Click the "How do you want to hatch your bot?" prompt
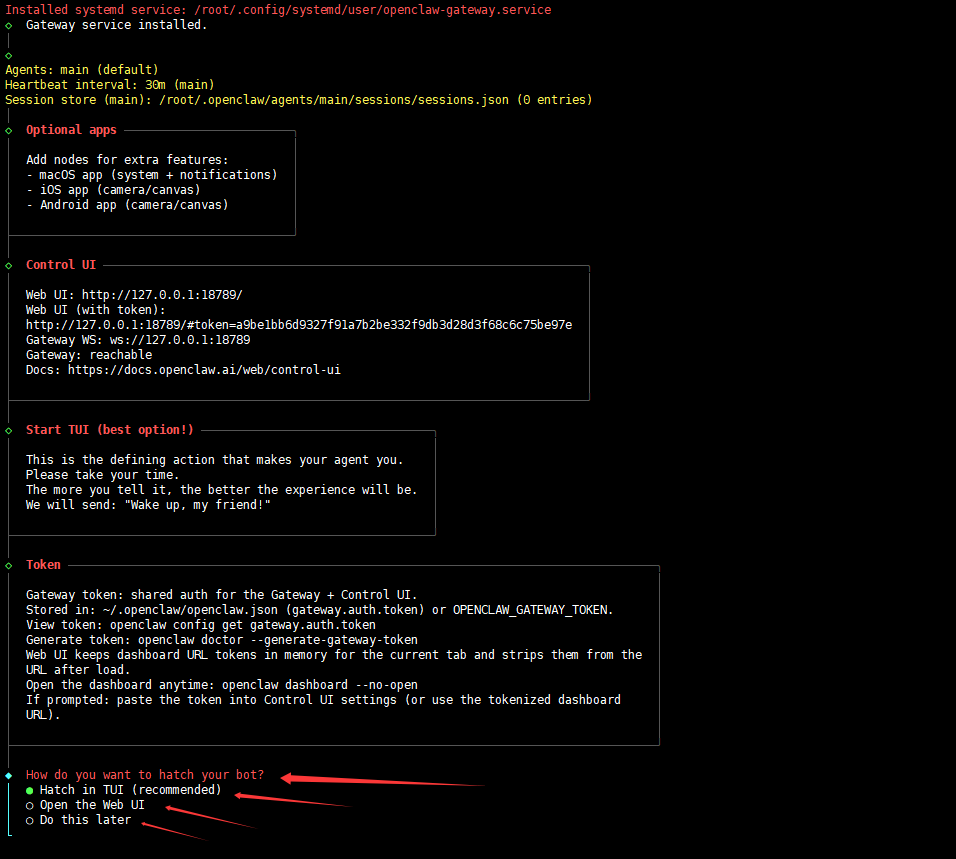The width and height of the screenshot is (956, 859). tap(145, 775)
